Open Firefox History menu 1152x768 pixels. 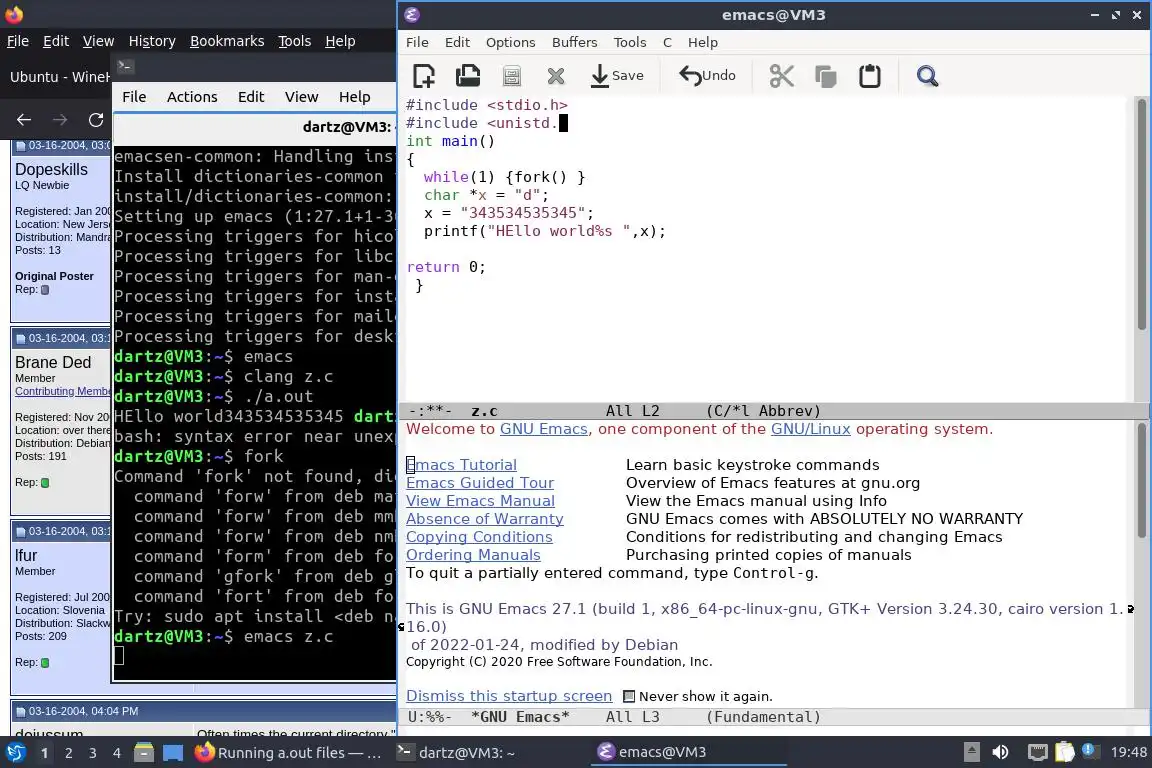tap(152, 41)
